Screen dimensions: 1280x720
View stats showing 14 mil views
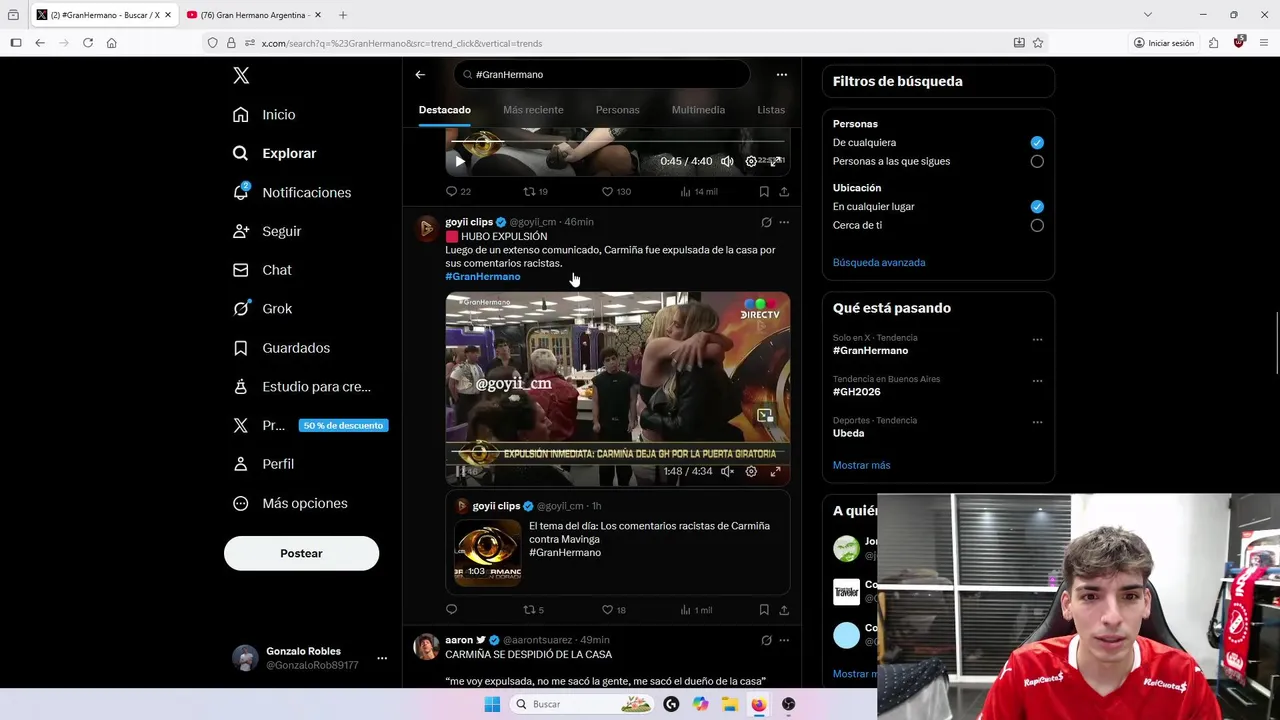coord(698,191)
